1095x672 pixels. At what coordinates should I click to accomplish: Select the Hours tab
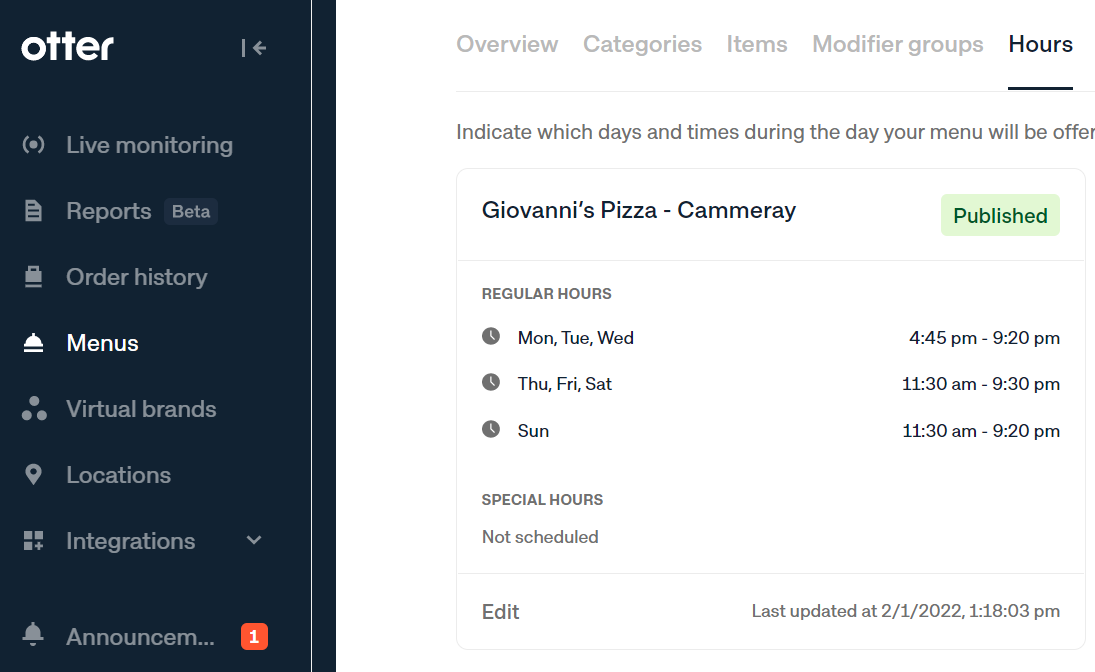point(1041,44)
